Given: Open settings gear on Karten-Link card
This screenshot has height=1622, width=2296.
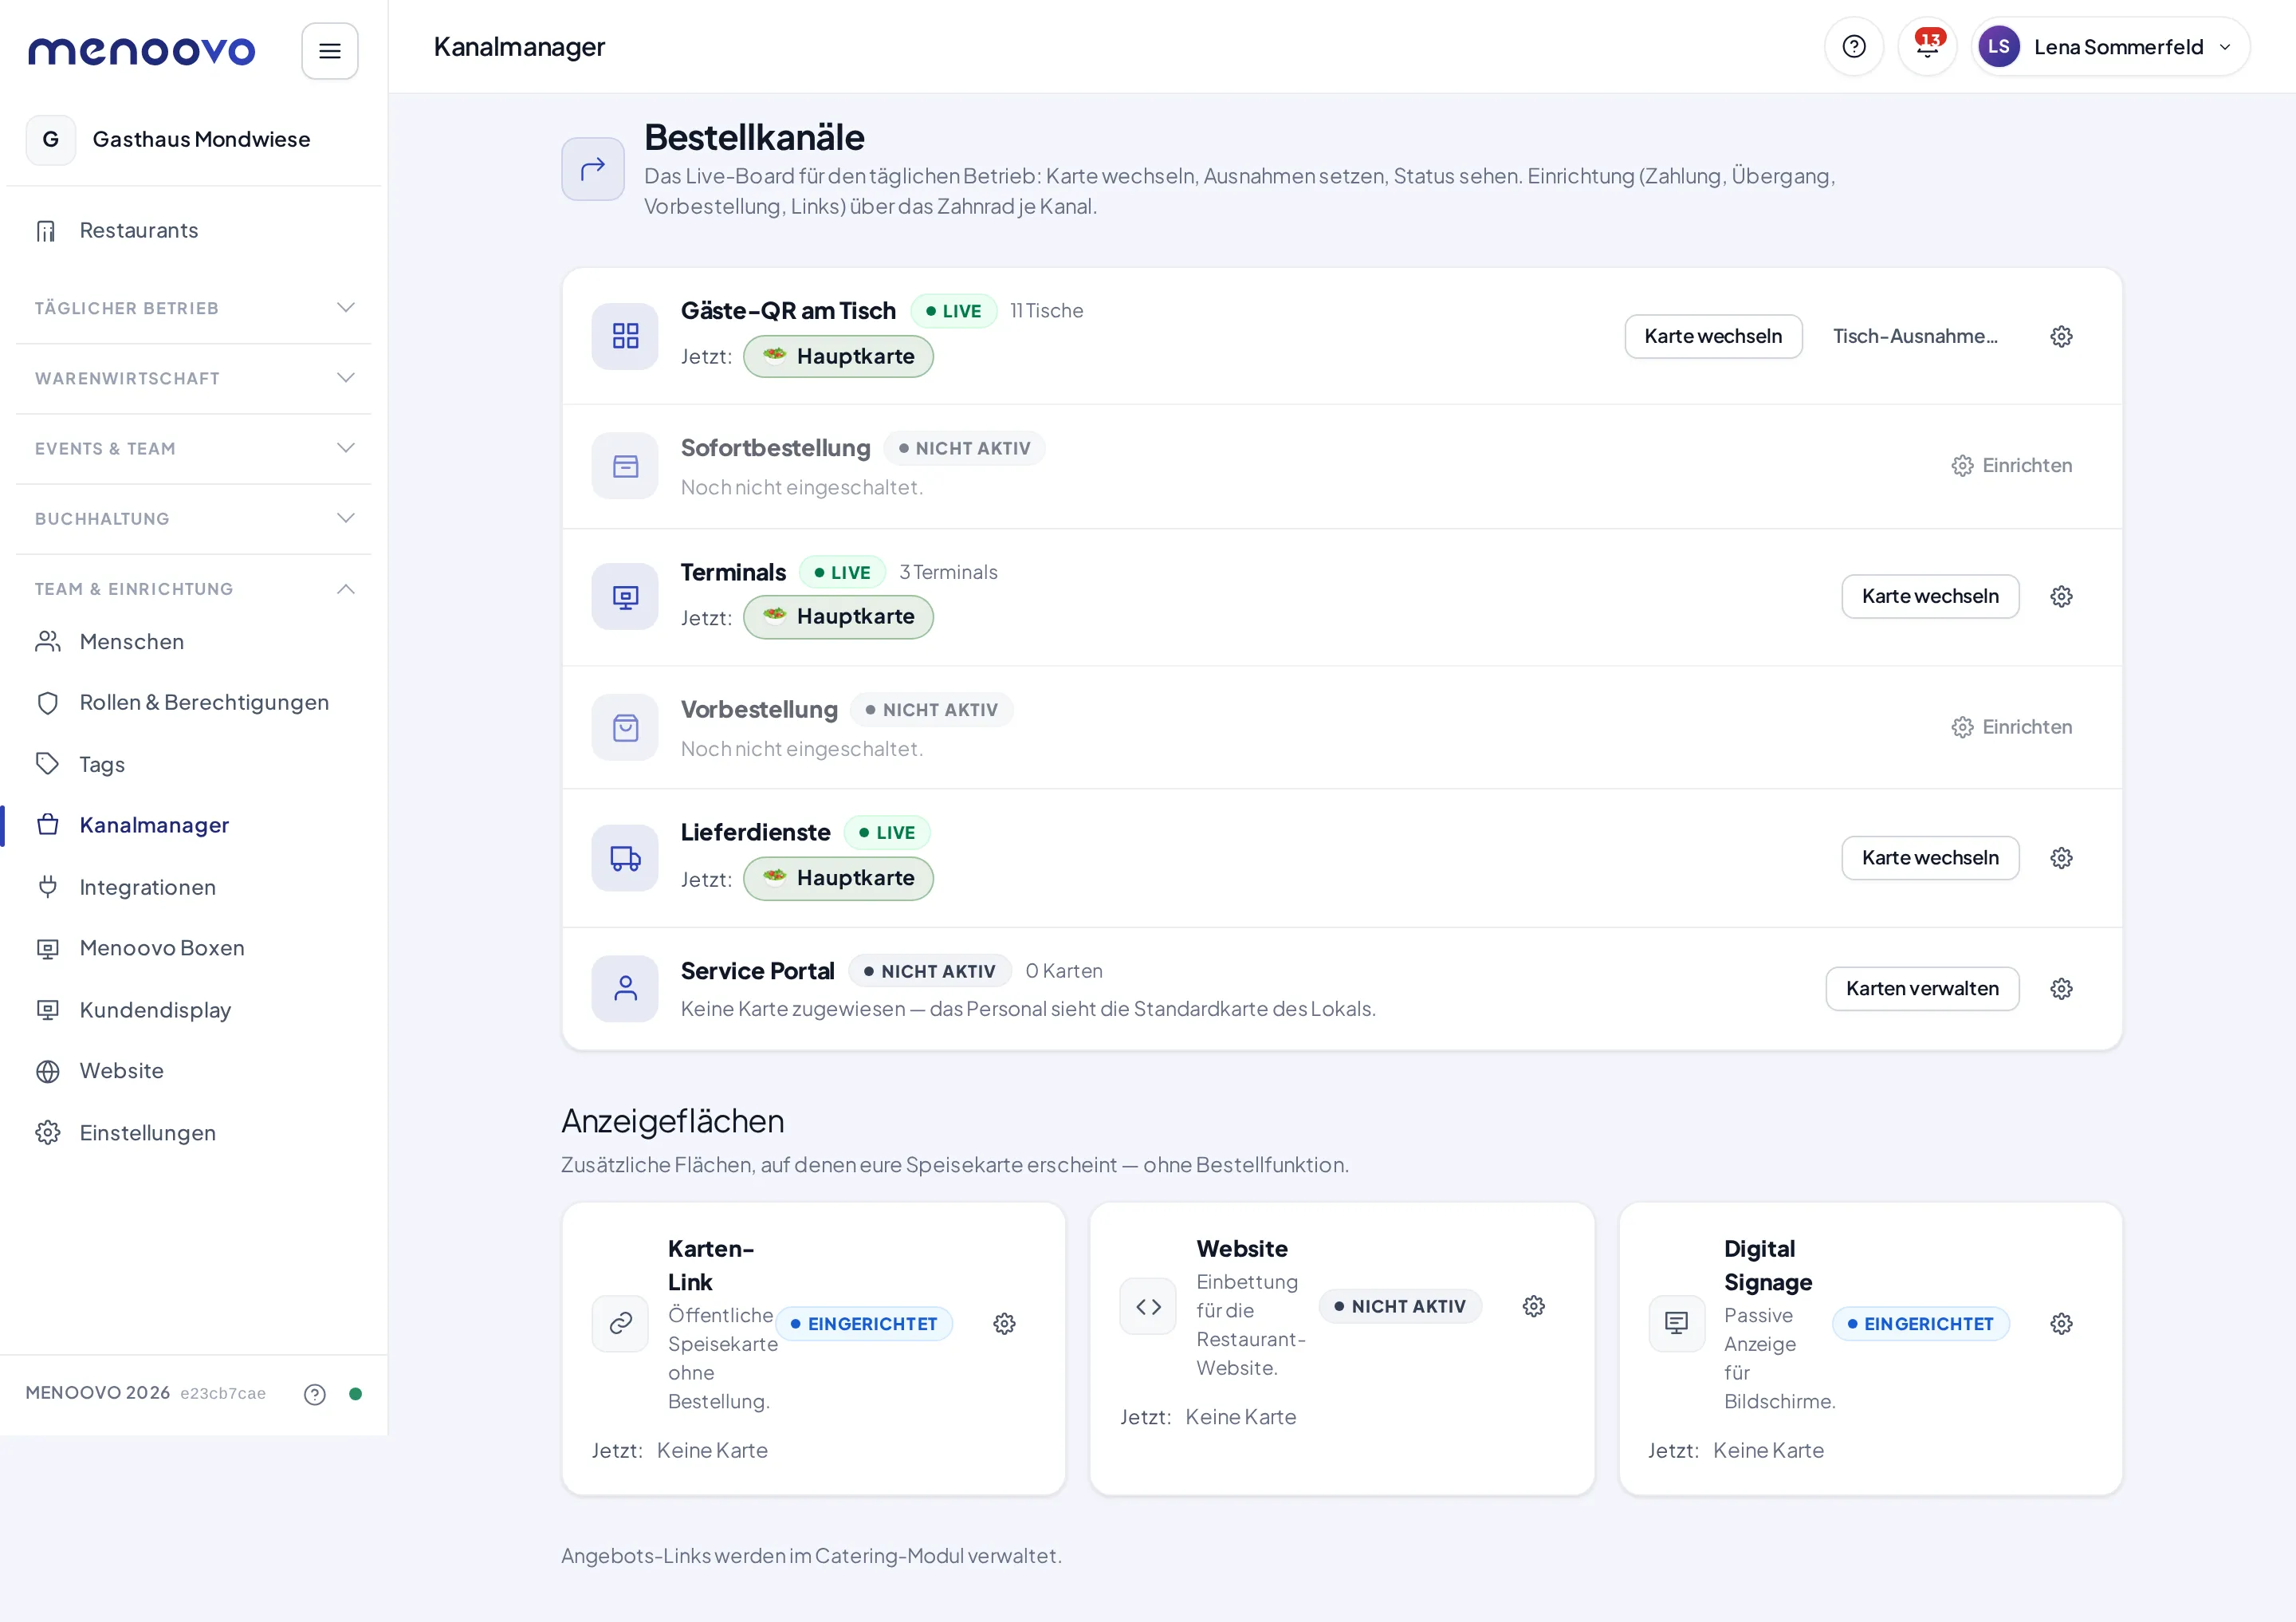Looking at the screenshot, I should (1004, 1324).
